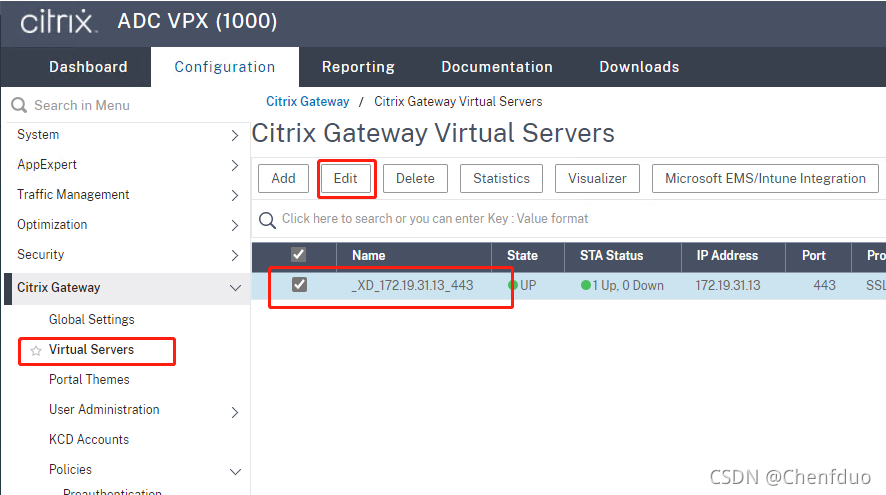Click the 443 port cell

tap(824, 285)
